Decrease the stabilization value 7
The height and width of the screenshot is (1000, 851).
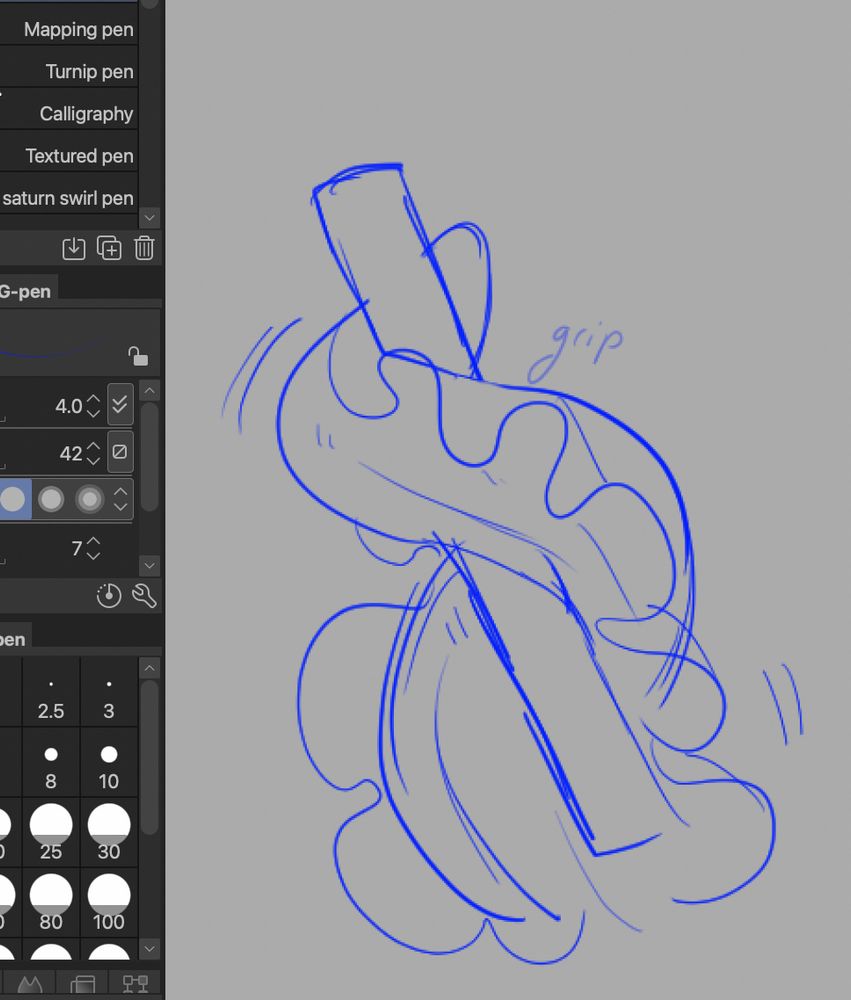(x=93, y=555)
